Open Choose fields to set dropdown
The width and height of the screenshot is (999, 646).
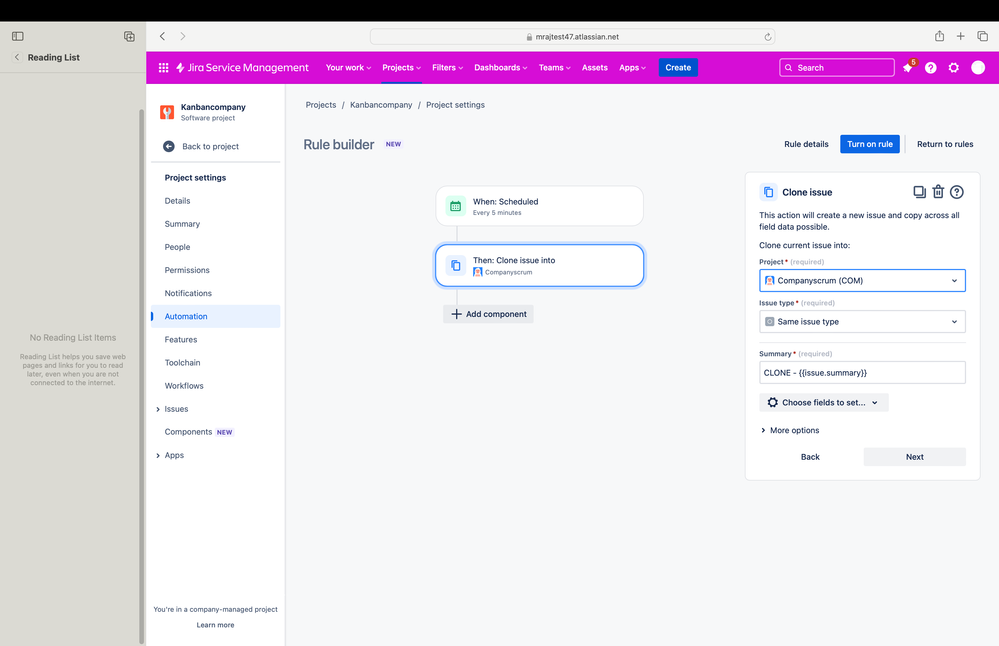(824, 403)
